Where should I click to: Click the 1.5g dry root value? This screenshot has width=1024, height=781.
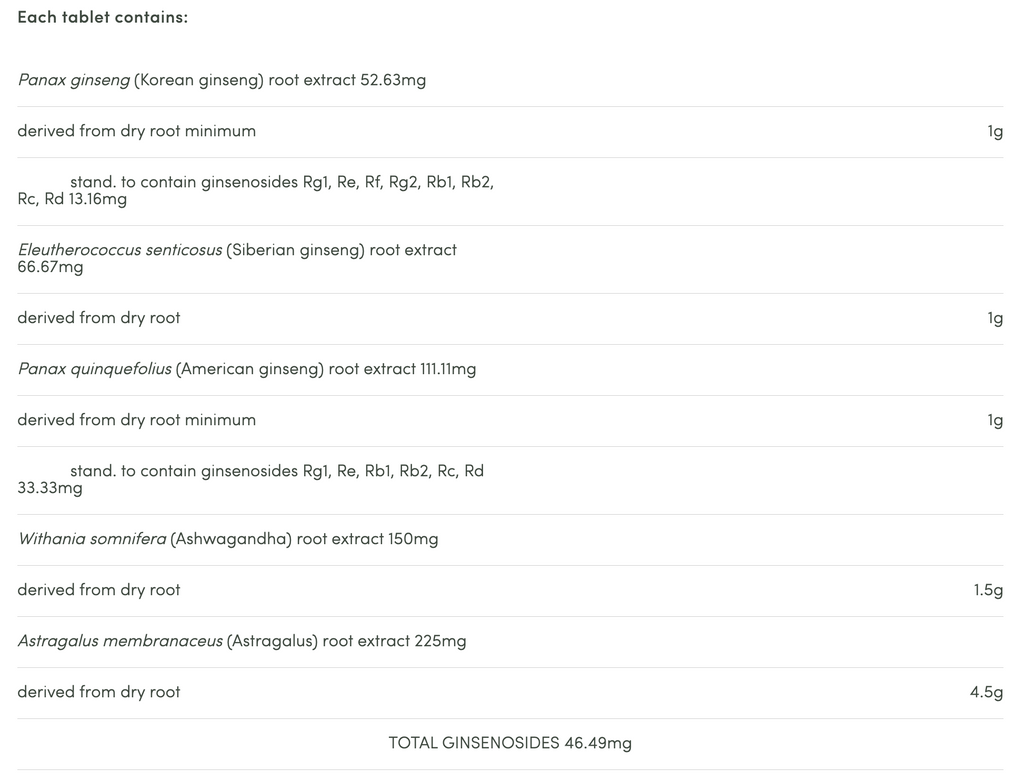tap(988, 590)
